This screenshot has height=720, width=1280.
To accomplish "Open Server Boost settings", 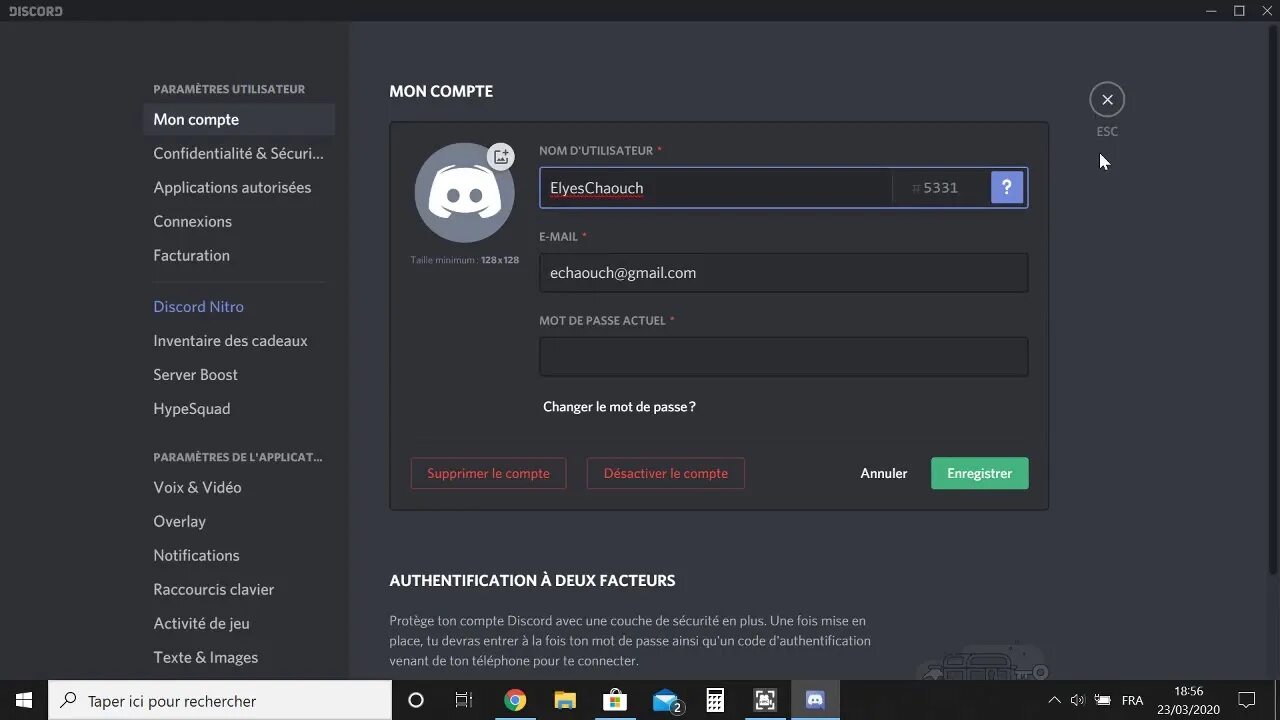I will (239, 374).
